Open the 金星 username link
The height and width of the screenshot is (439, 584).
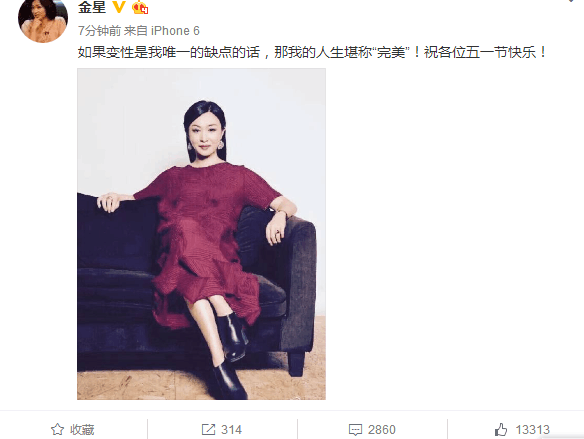(92, 7)
